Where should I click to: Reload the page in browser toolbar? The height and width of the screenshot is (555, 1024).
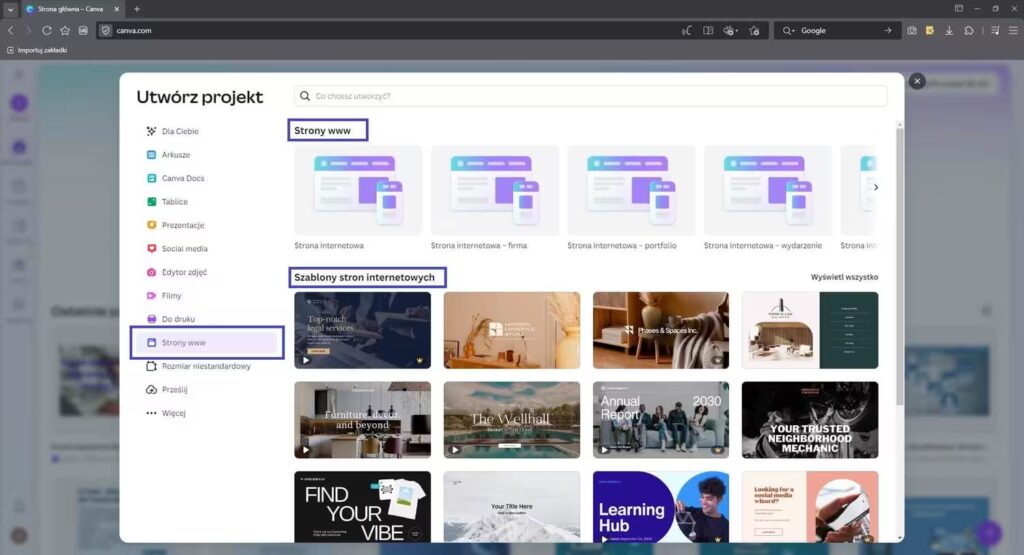point(46,31)
